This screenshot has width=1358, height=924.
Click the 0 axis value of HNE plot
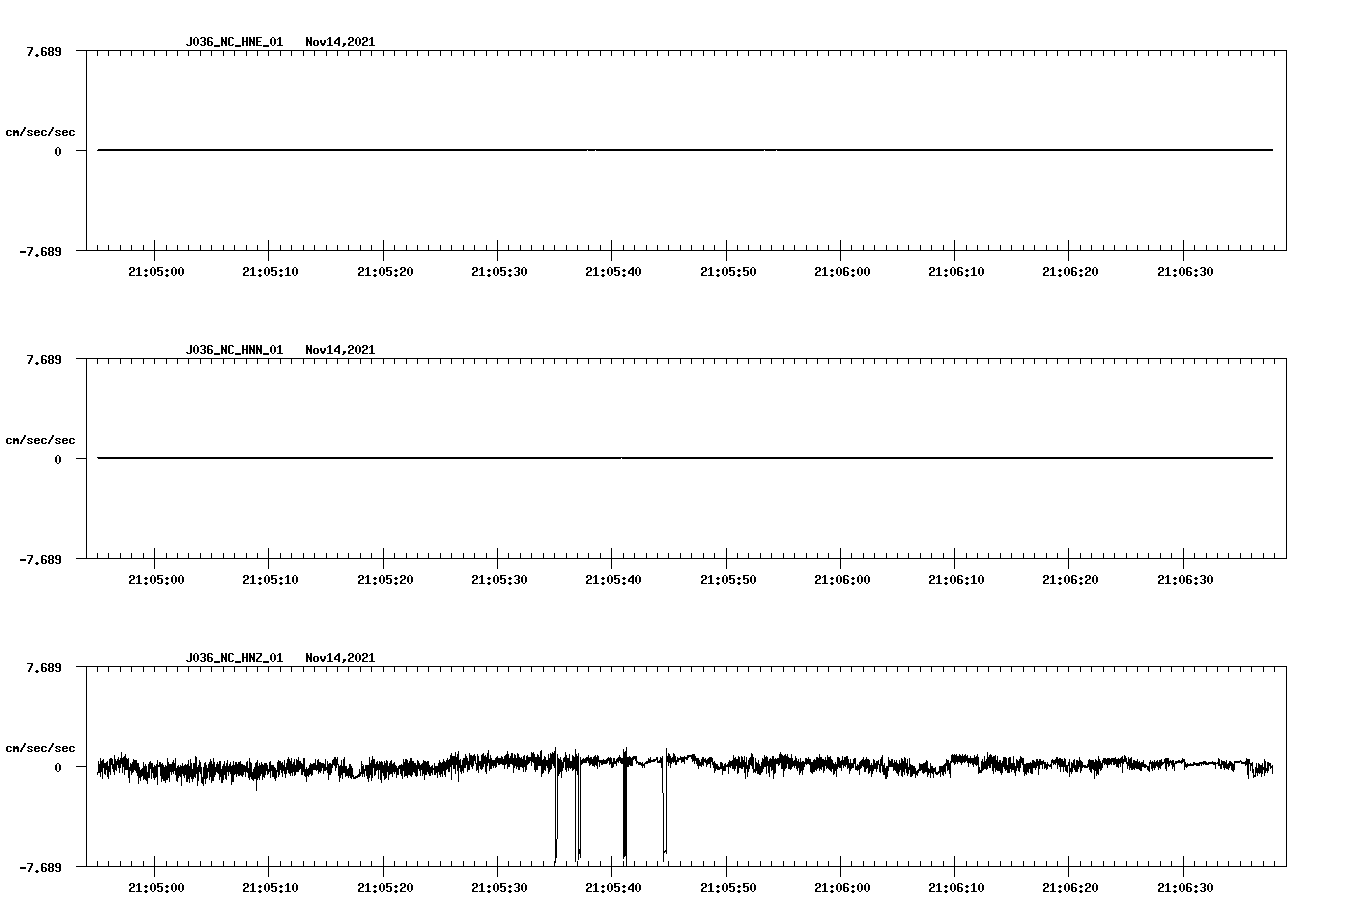click(58, 151)
